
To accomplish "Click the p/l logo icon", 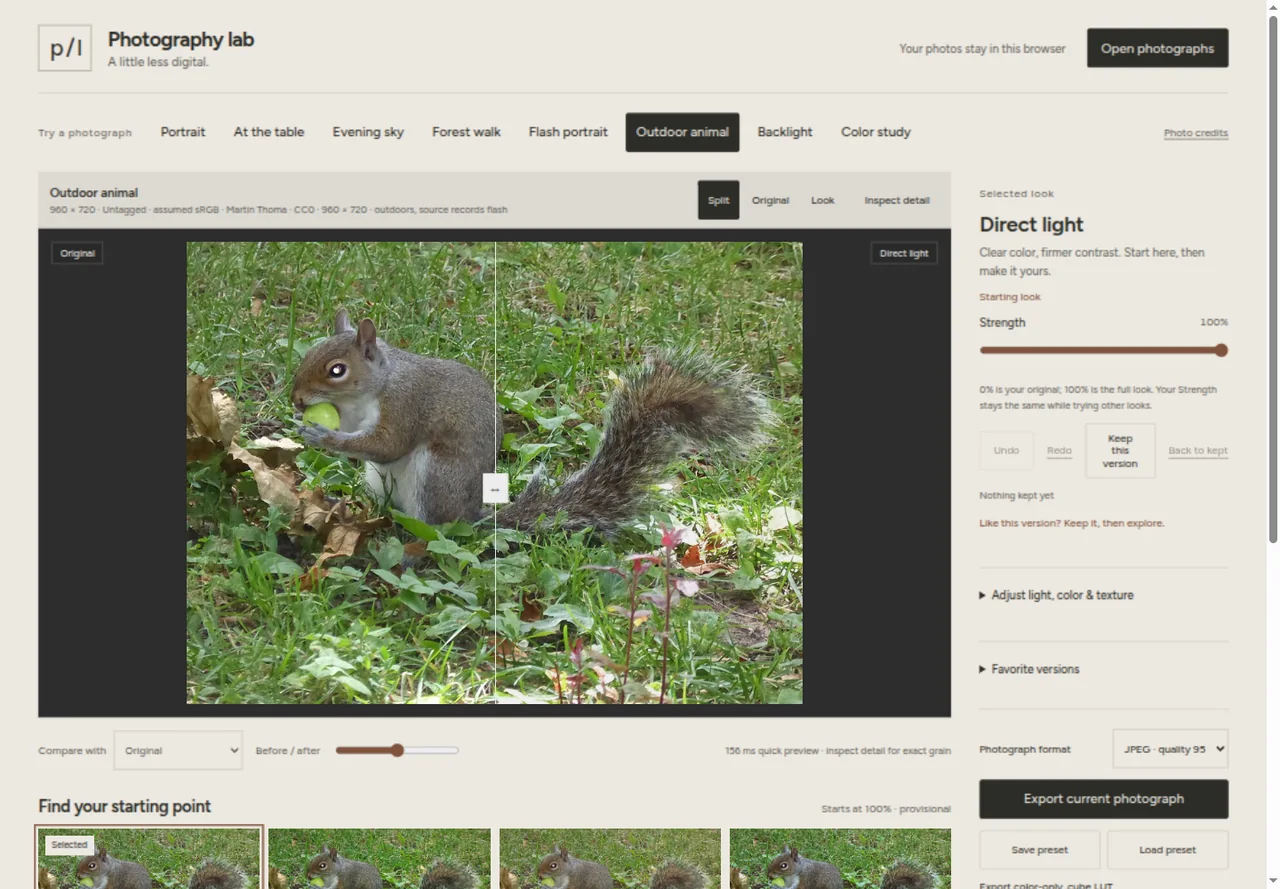I will click(65, 48).
